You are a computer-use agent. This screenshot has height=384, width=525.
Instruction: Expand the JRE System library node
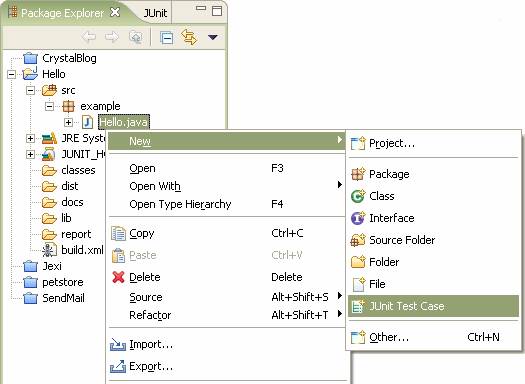30,138
